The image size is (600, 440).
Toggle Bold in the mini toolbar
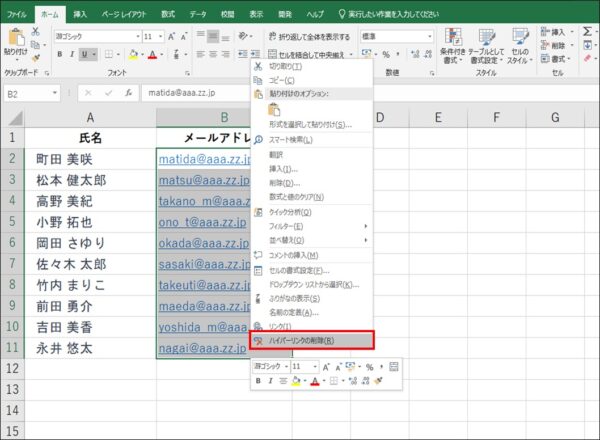point(258,381)
